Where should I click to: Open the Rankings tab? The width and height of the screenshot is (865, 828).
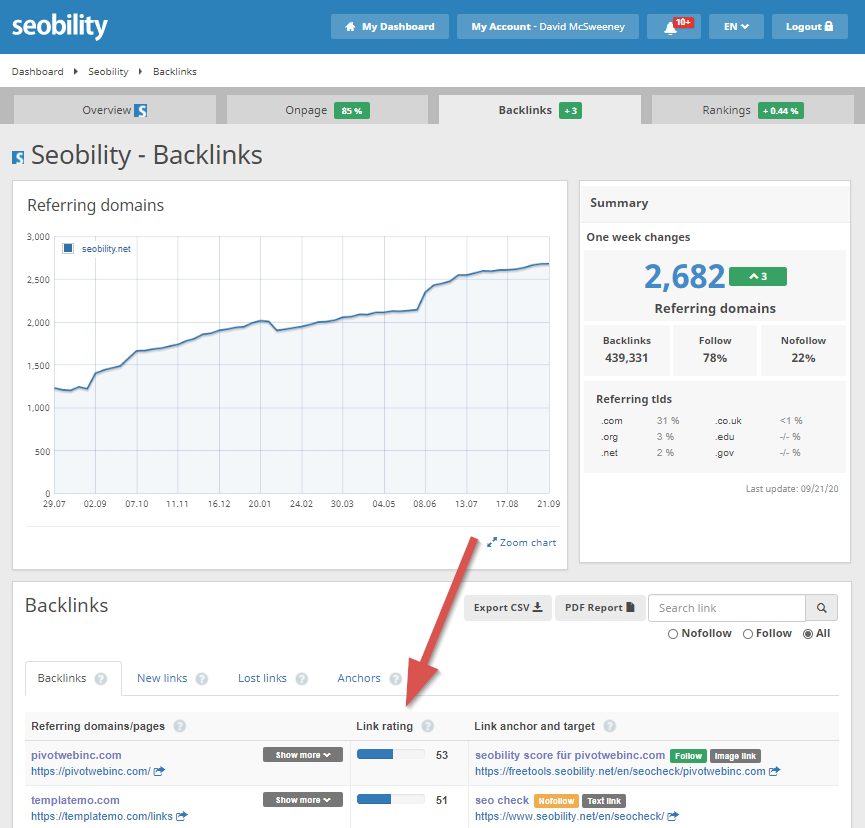coord(727,110)
